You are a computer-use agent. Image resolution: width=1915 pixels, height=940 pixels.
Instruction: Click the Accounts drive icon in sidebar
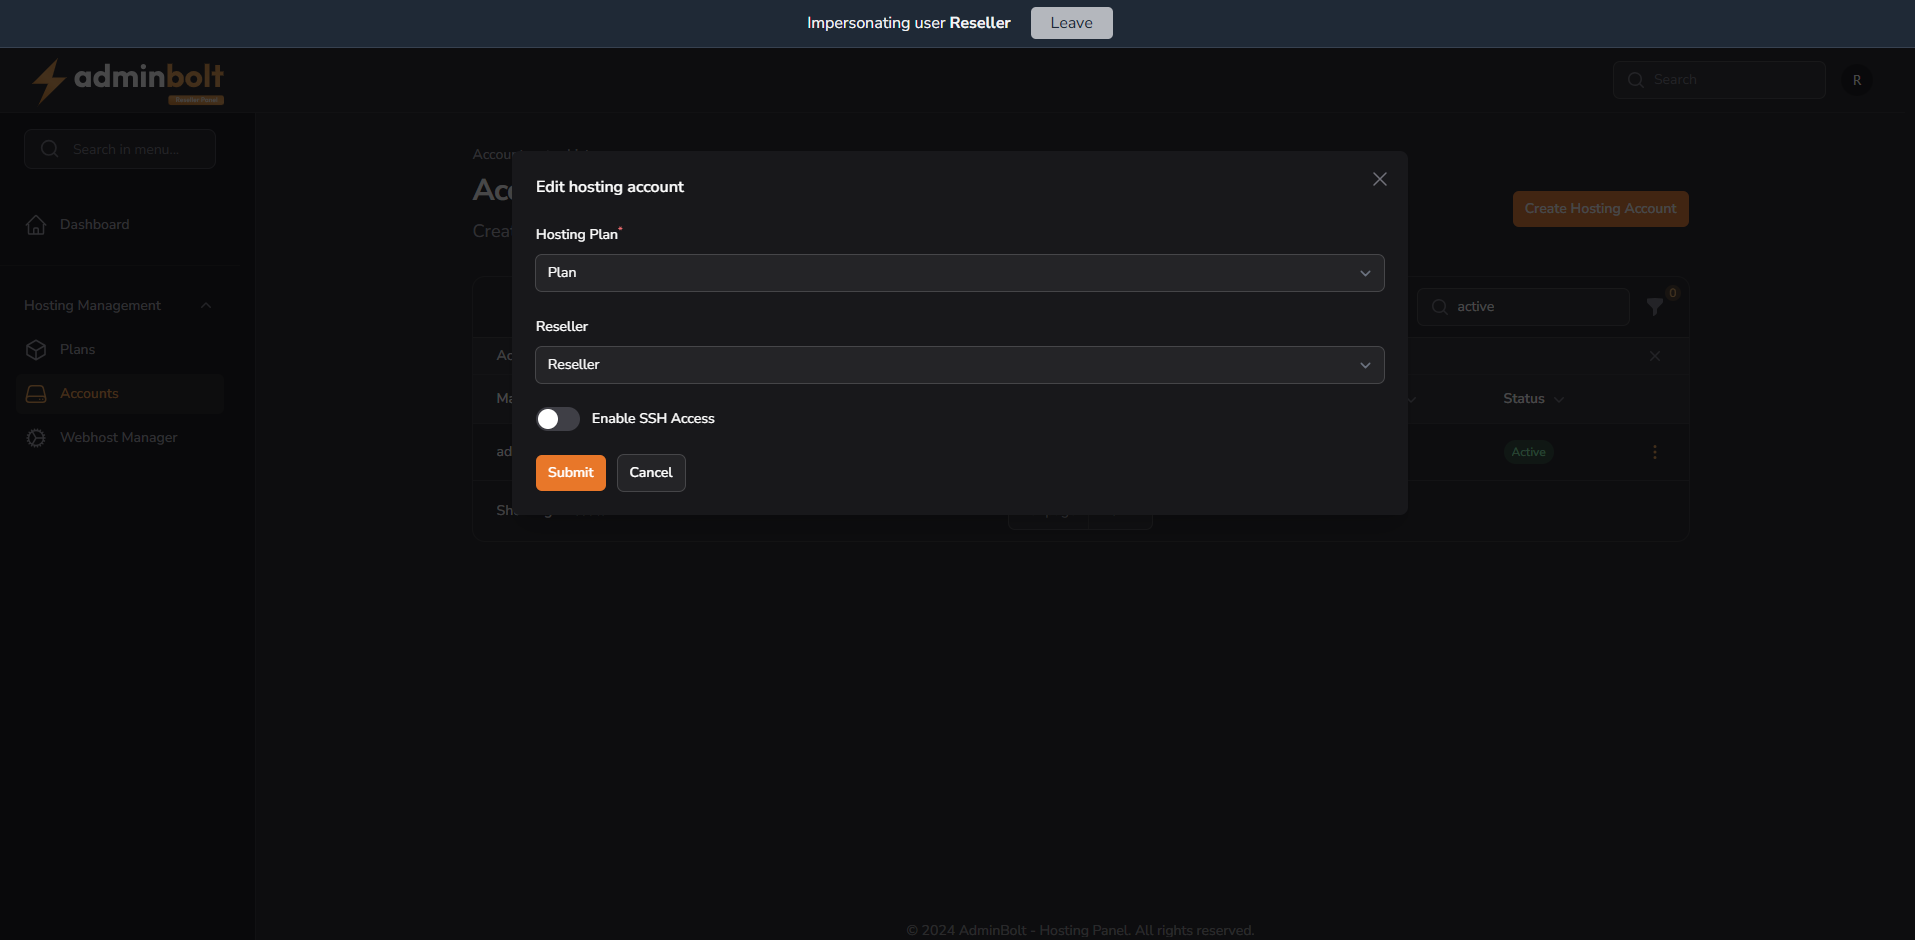click(x=36, y=394)
